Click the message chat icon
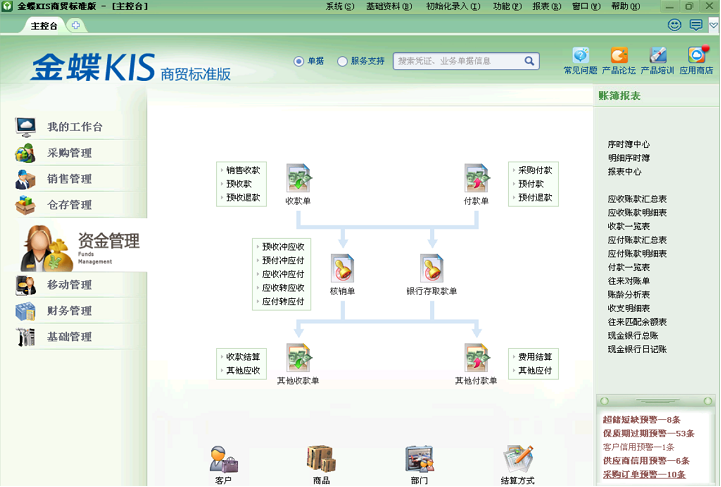Viewport: 721px width, 487px height. 696,25
